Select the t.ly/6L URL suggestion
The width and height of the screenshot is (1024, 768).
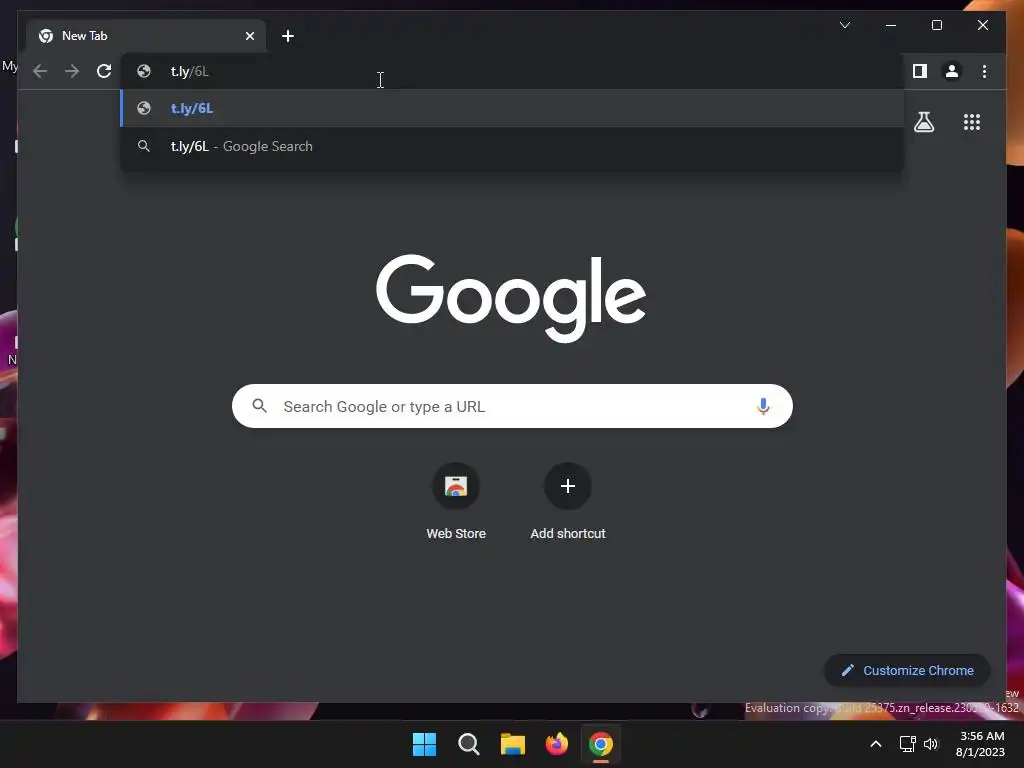click(x=512, y=108)
